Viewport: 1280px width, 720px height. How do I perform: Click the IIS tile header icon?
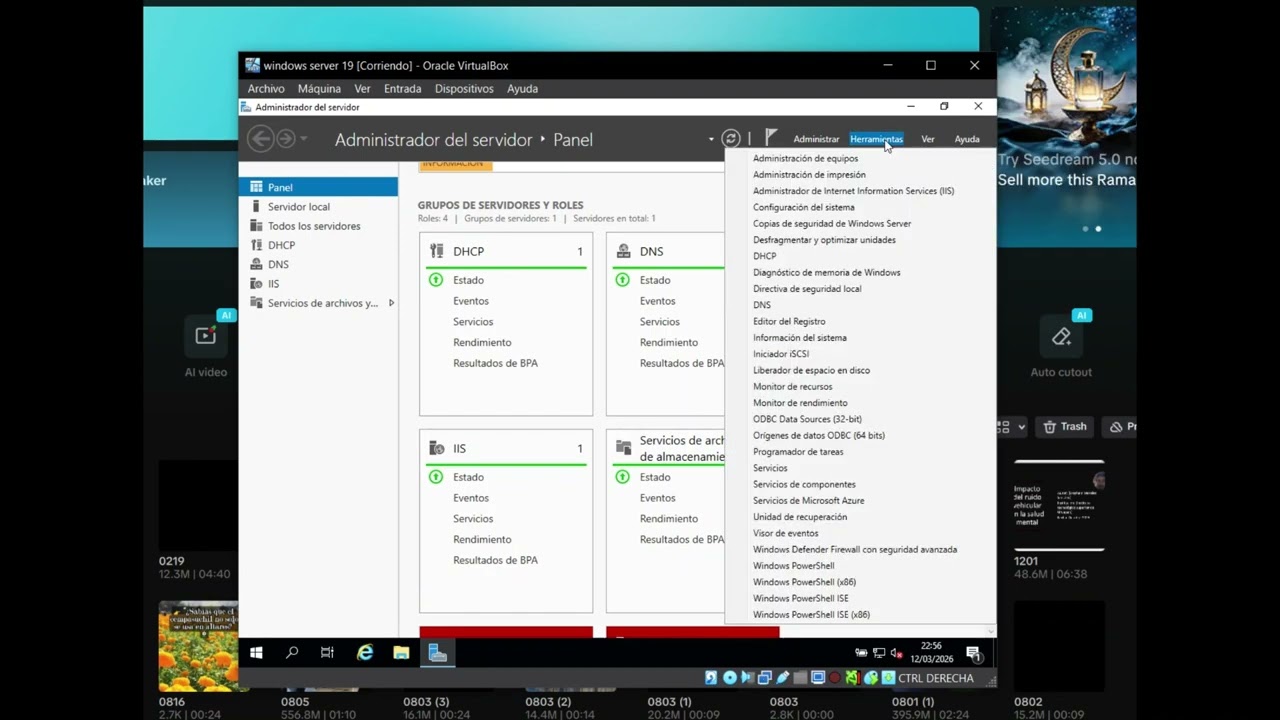tap(436, 448)
